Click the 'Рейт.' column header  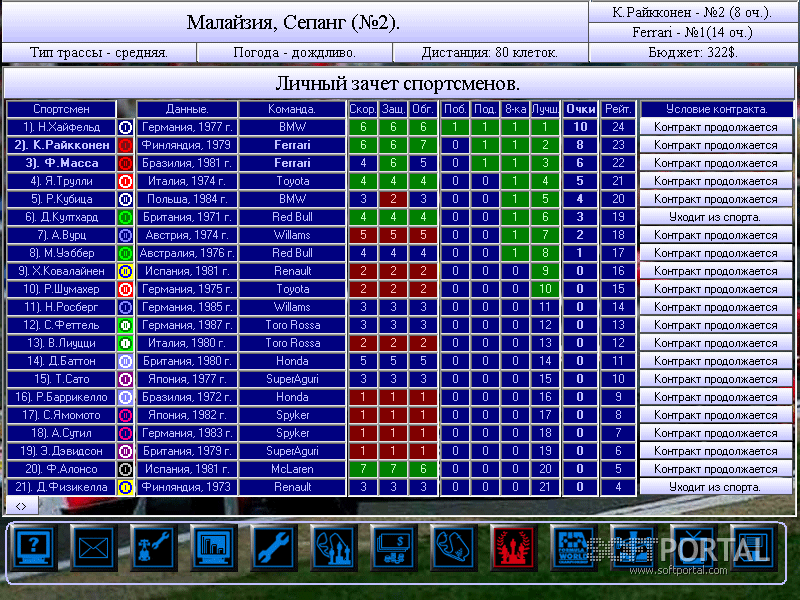coord(618,109)
